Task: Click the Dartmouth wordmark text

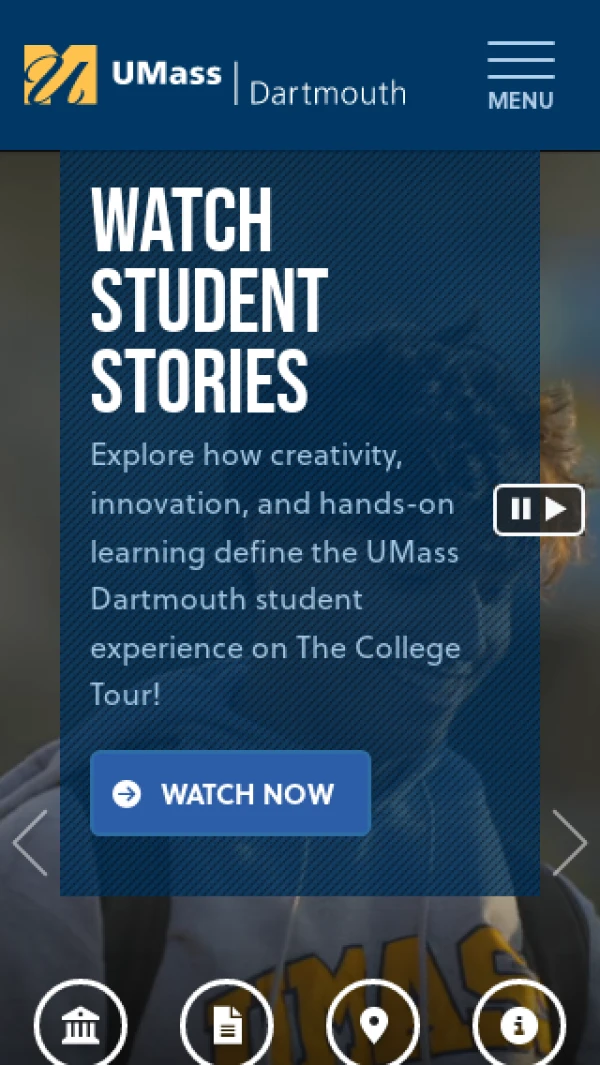Action: [328, 93]
